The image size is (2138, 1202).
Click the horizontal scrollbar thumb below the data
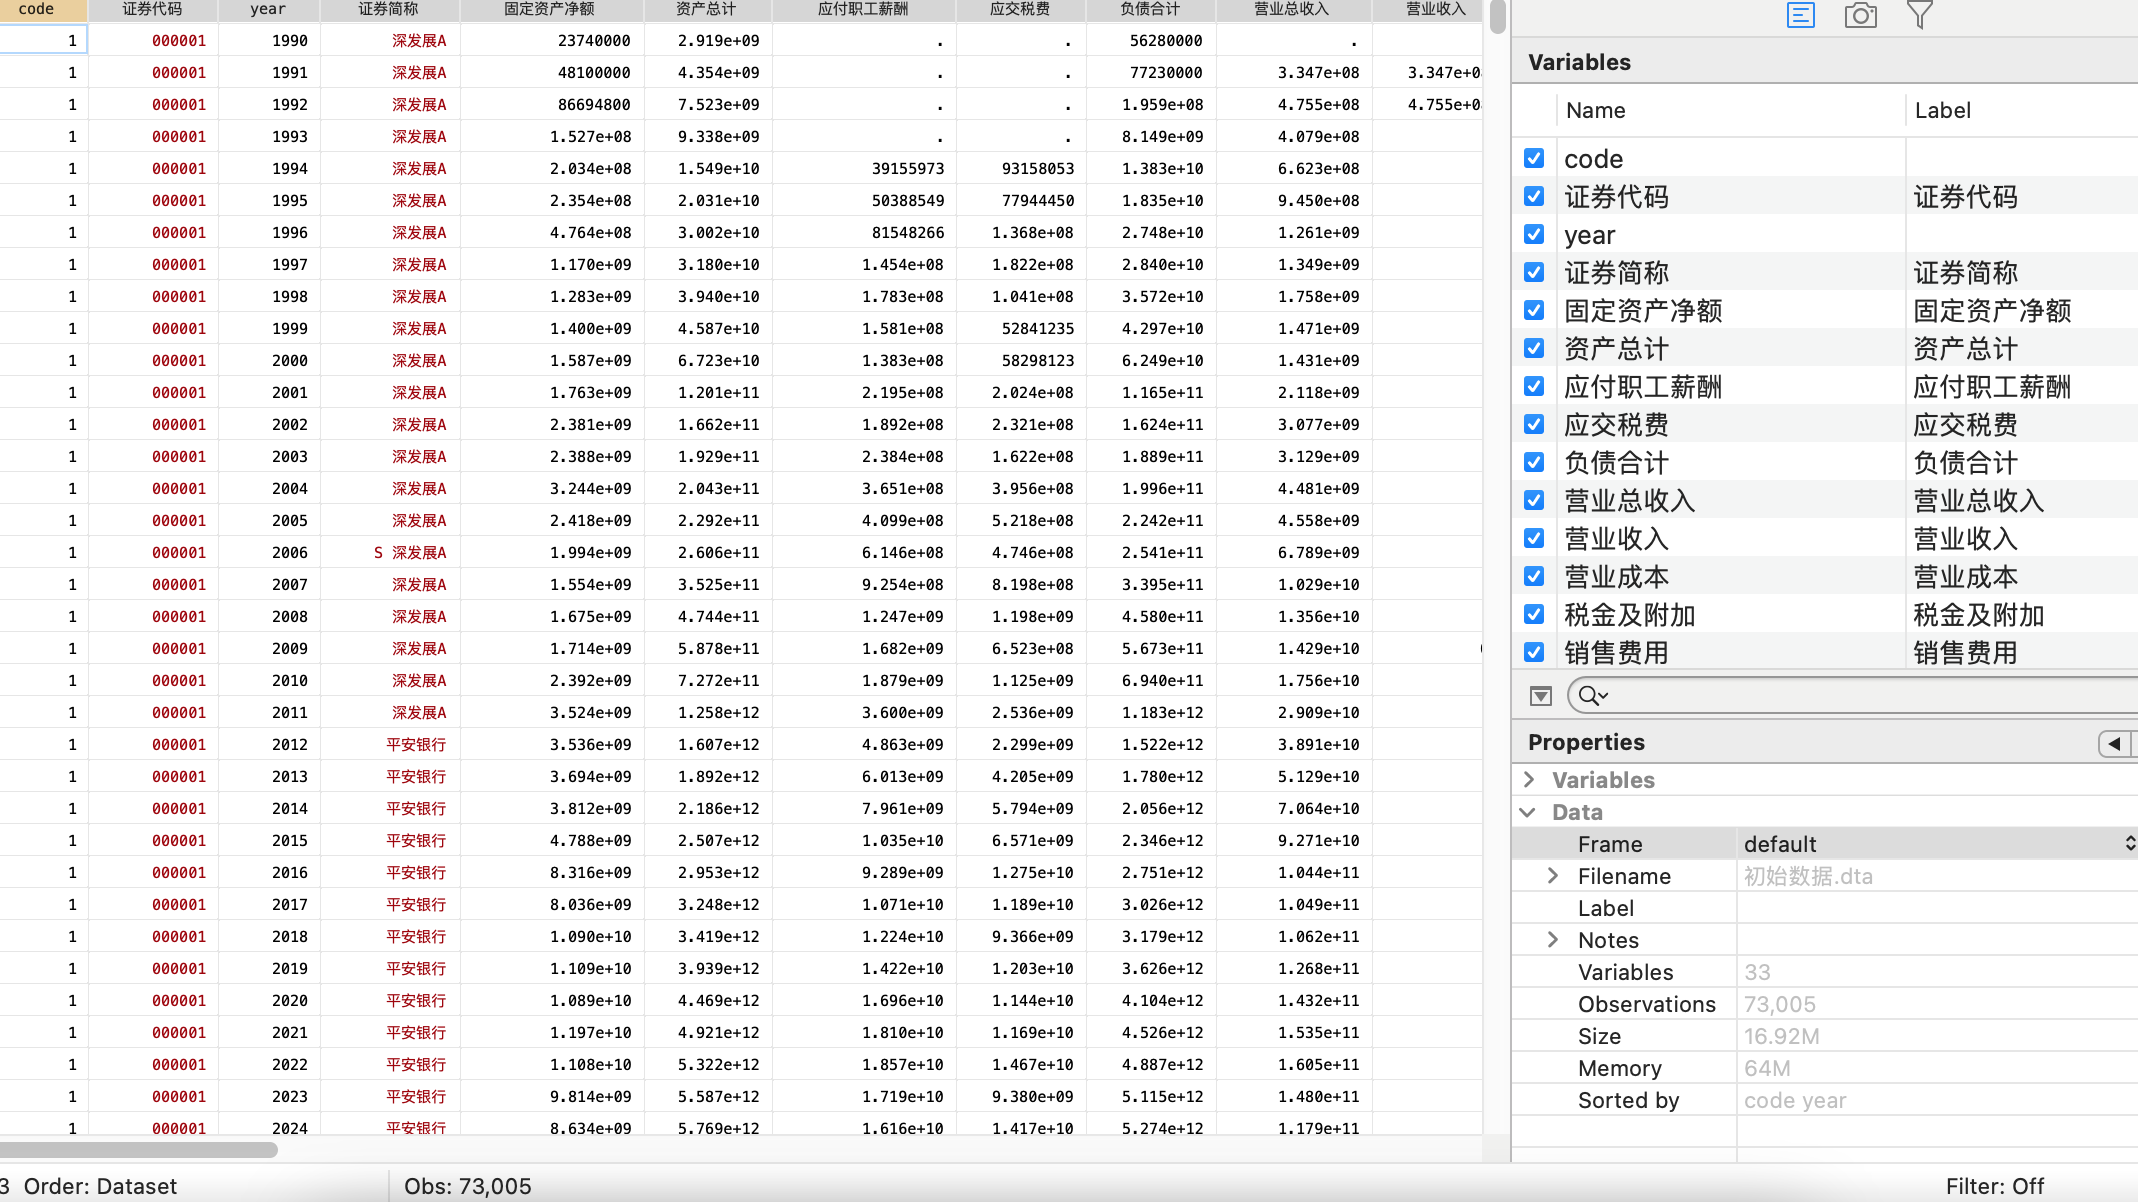click(x=138, y=1150)
